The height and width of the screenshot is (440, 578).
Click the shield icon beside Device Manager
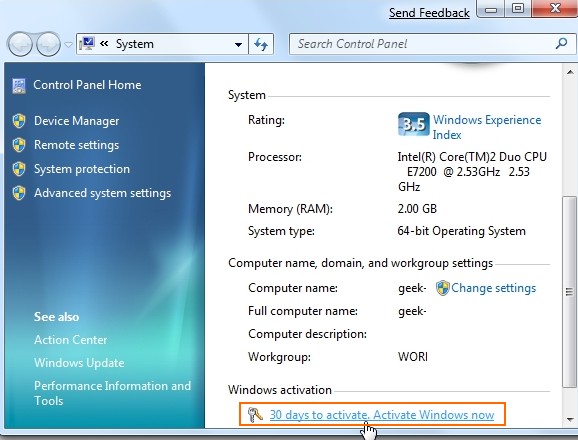point(19,121)
